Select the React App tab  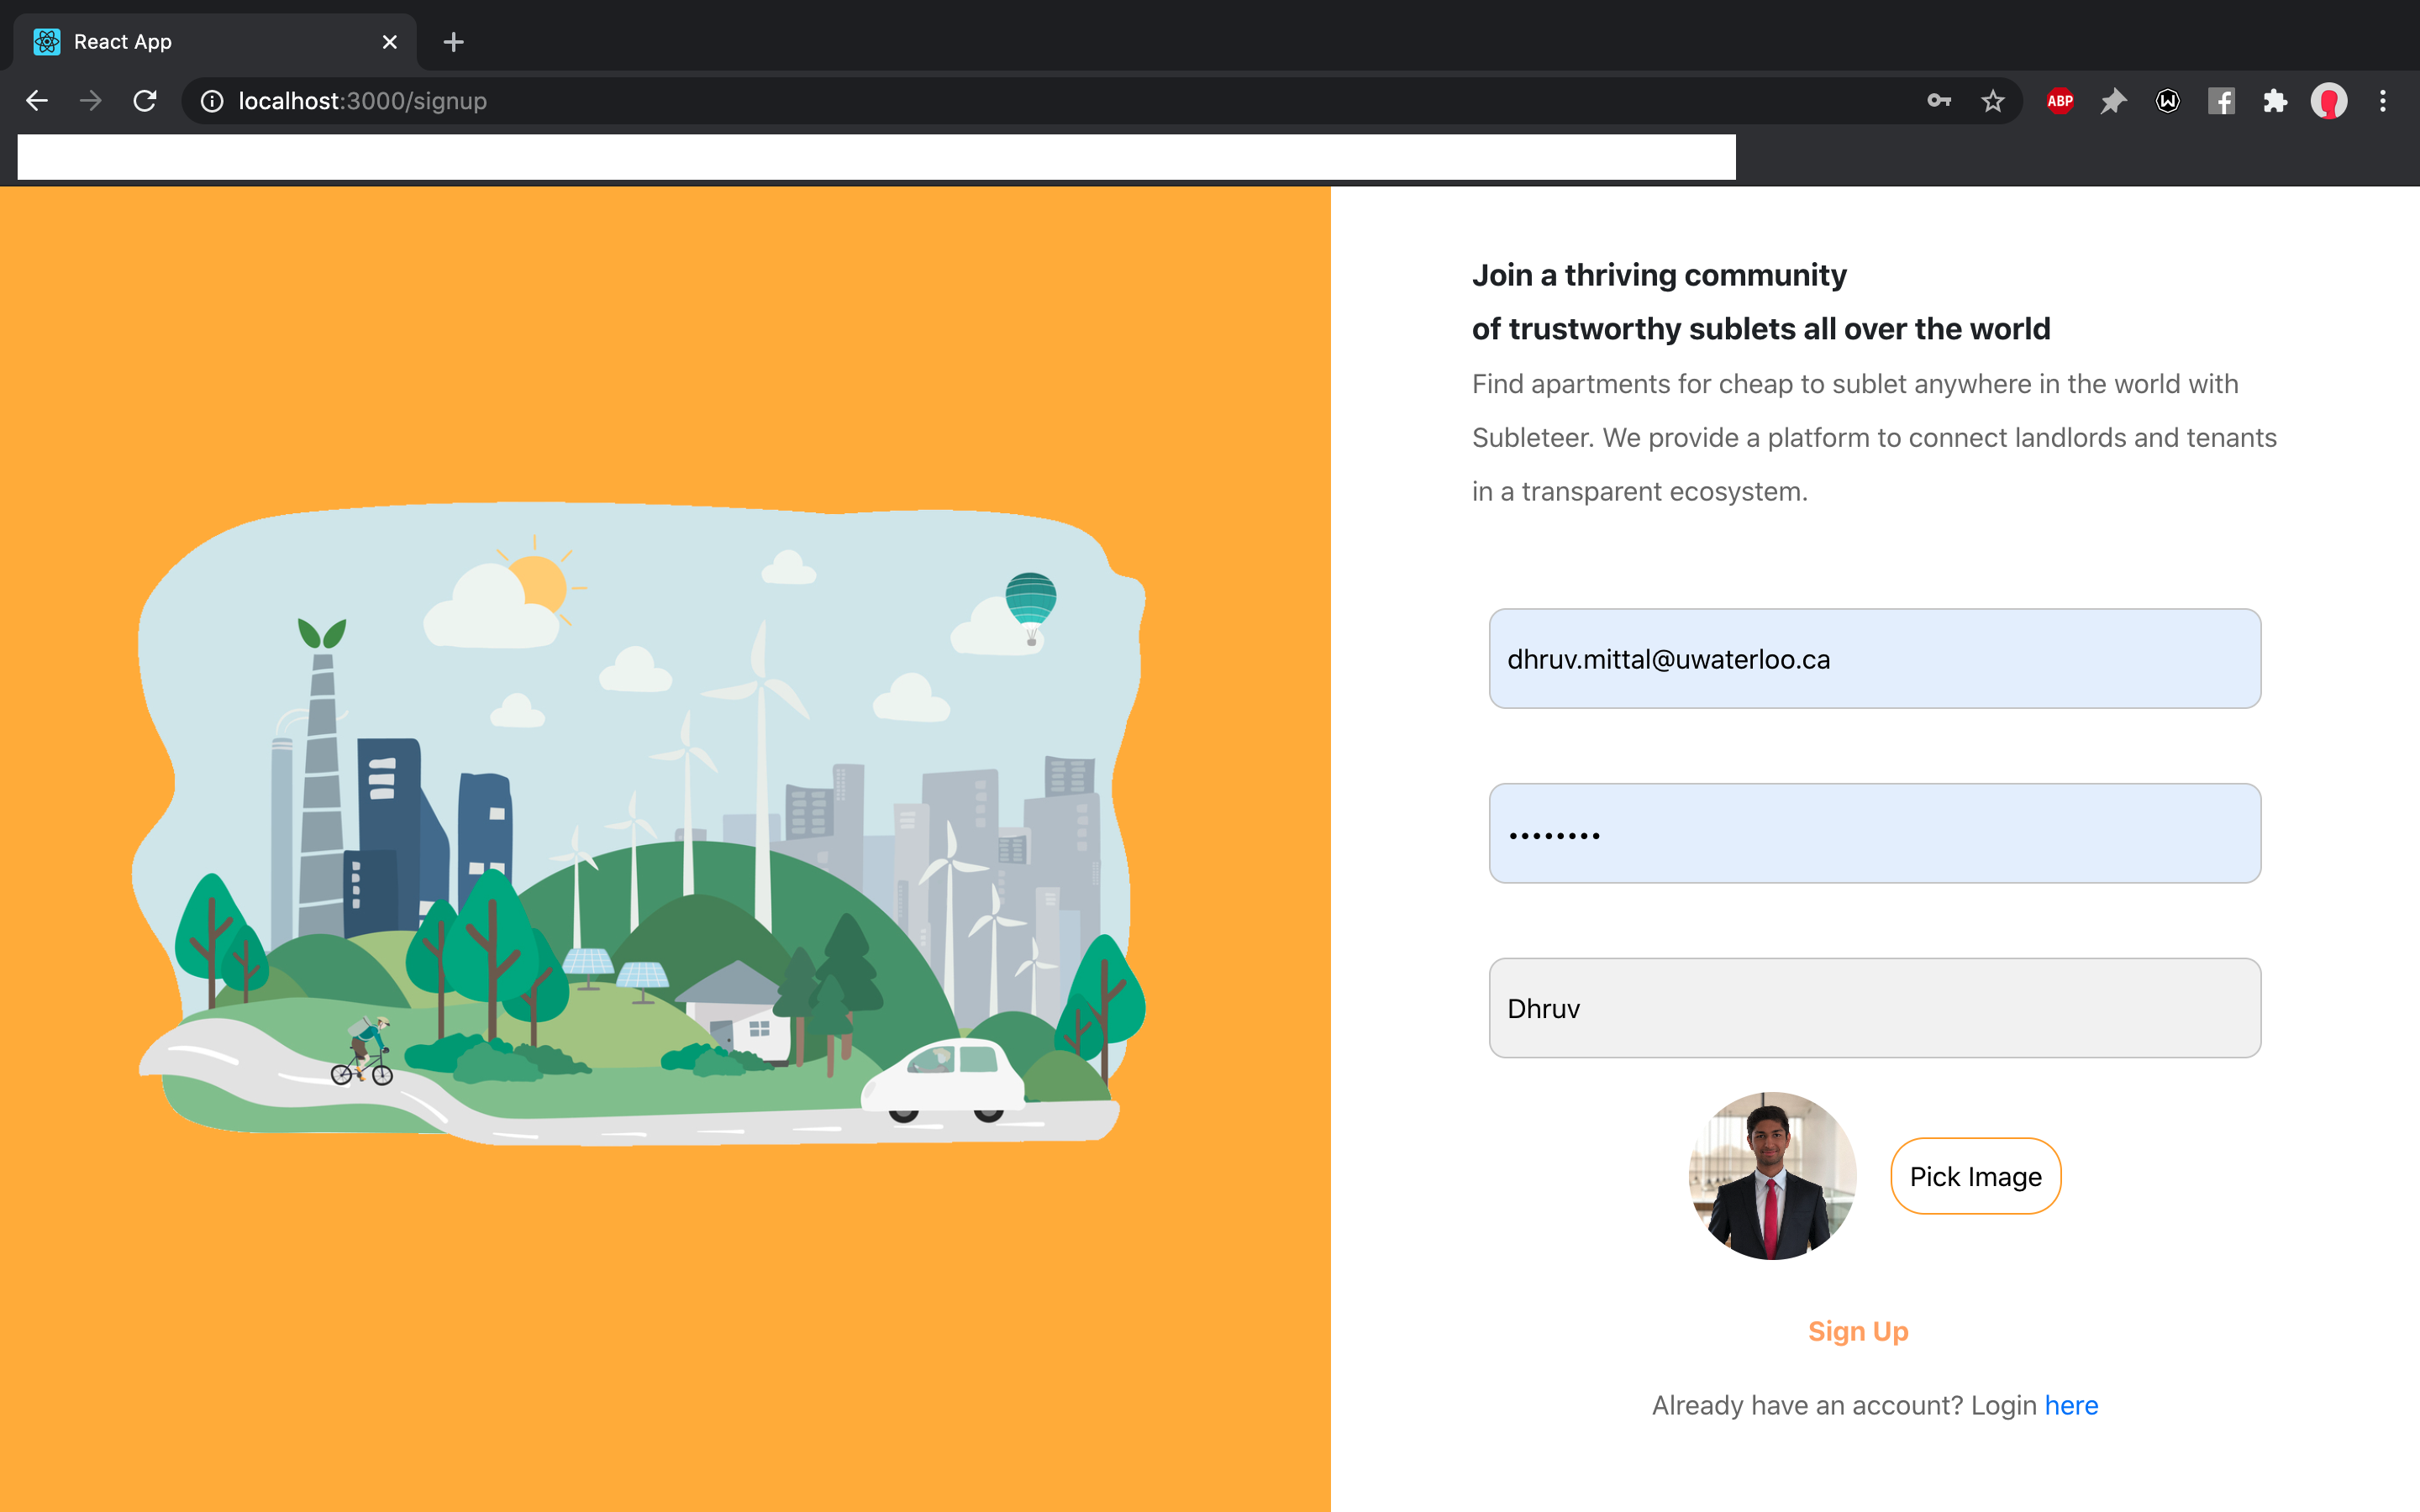200,42
